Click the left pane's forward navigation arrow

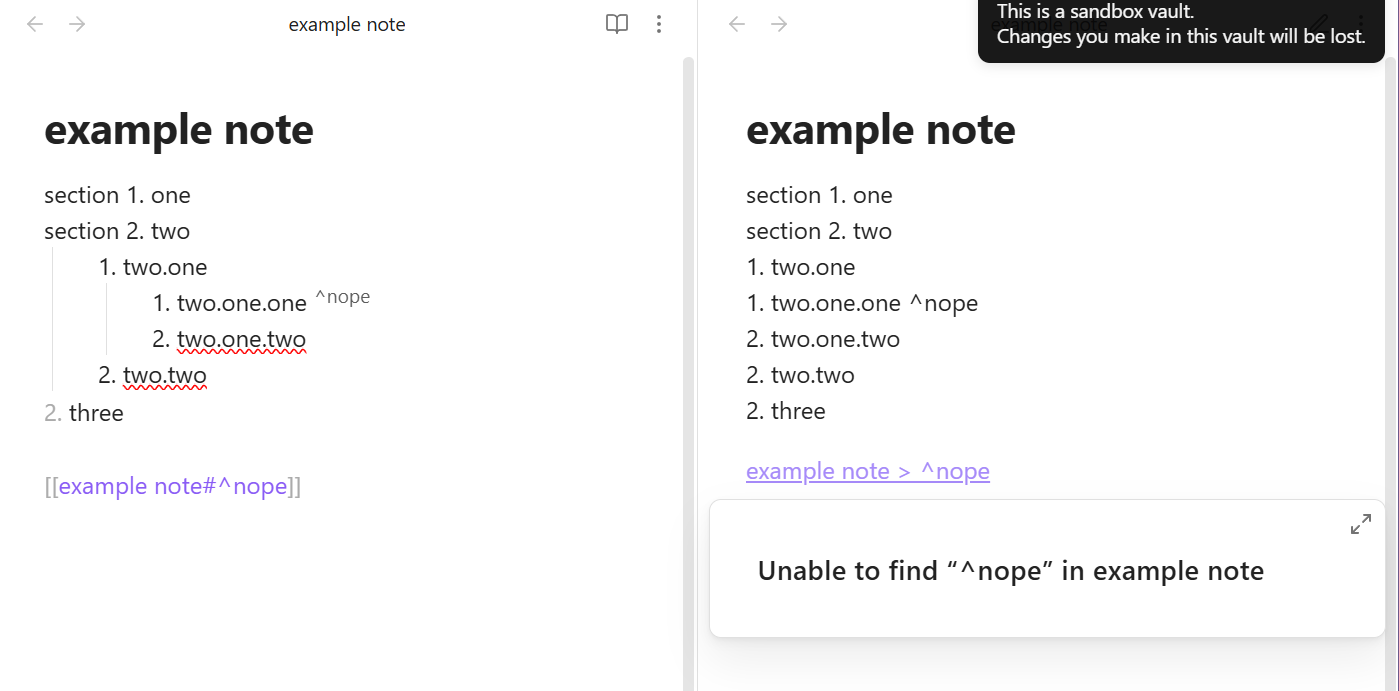(77, 24)
